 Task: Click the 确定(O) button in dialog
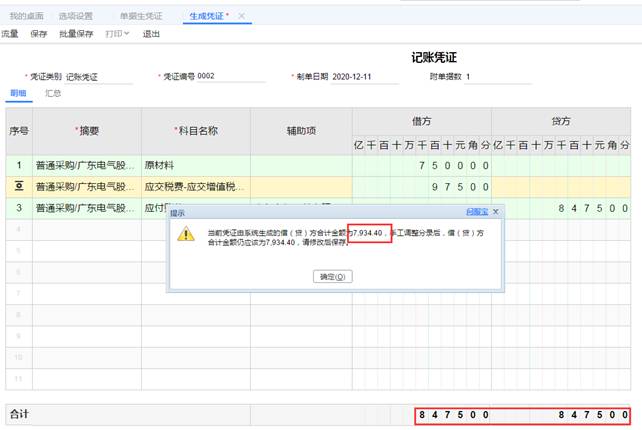click(x=330, y=276)
